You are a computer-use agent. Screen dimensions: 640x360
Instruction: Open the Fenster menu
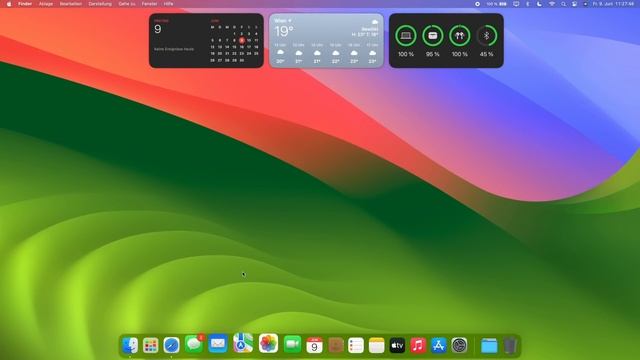pos(149,4)
